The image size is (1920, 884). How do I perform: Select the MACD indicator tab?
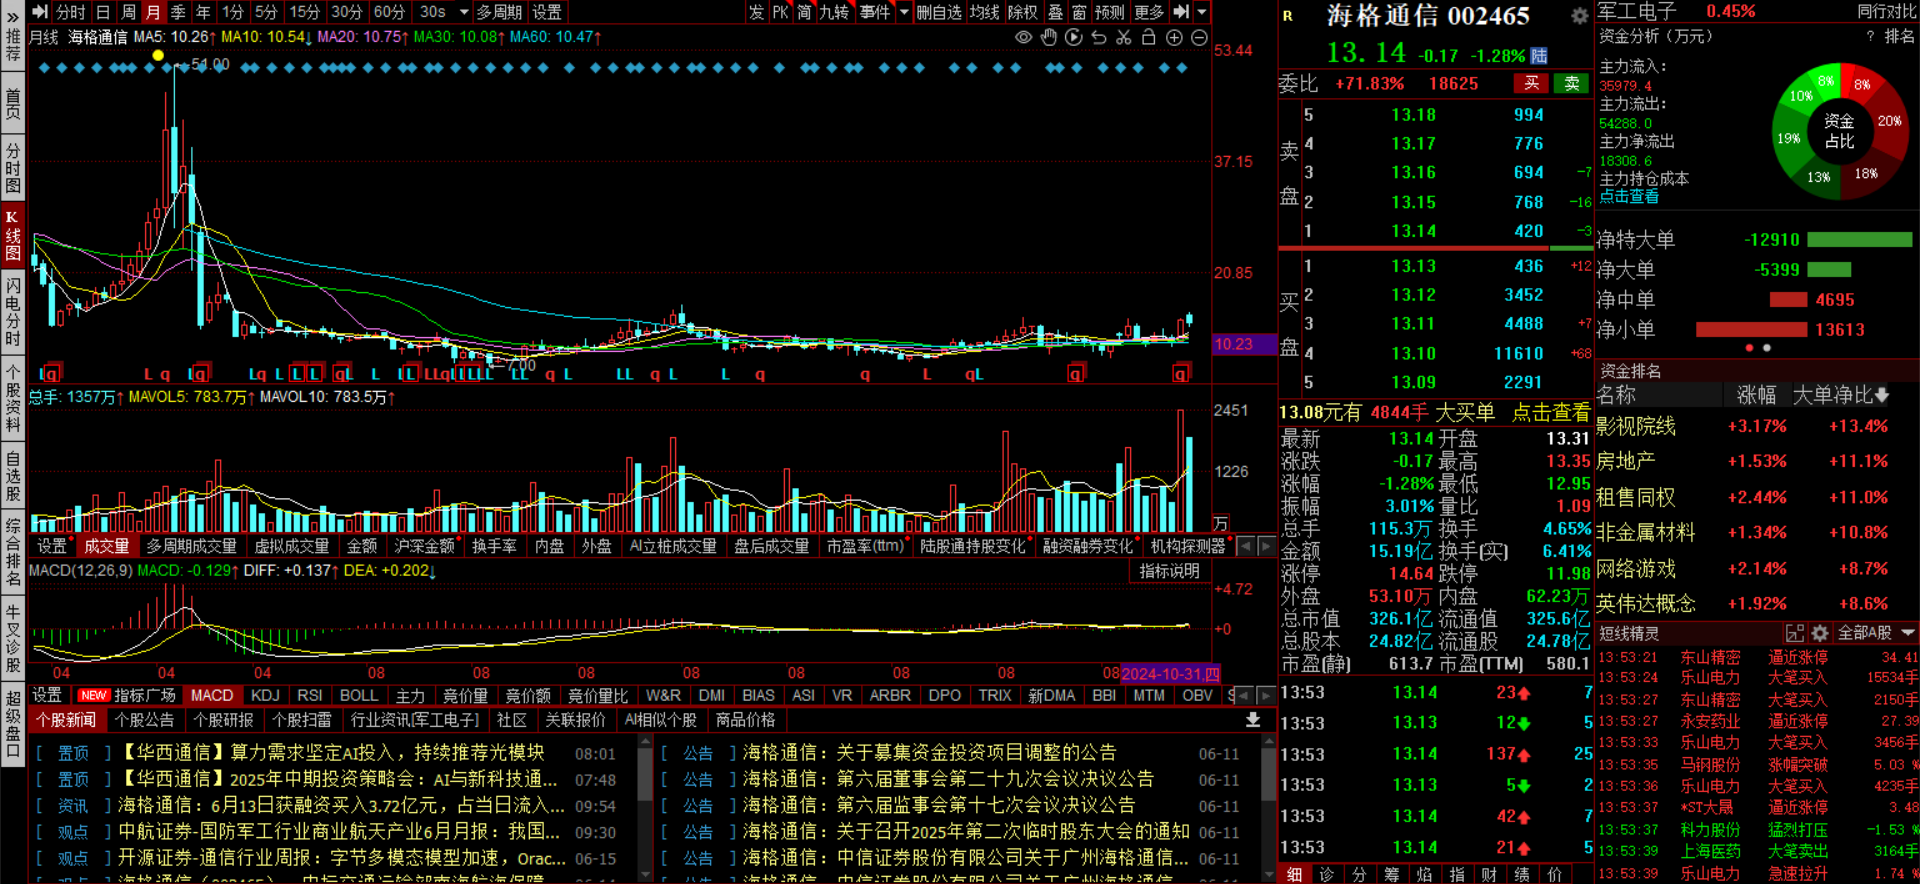pyautogui.click(x=212, y=695)
